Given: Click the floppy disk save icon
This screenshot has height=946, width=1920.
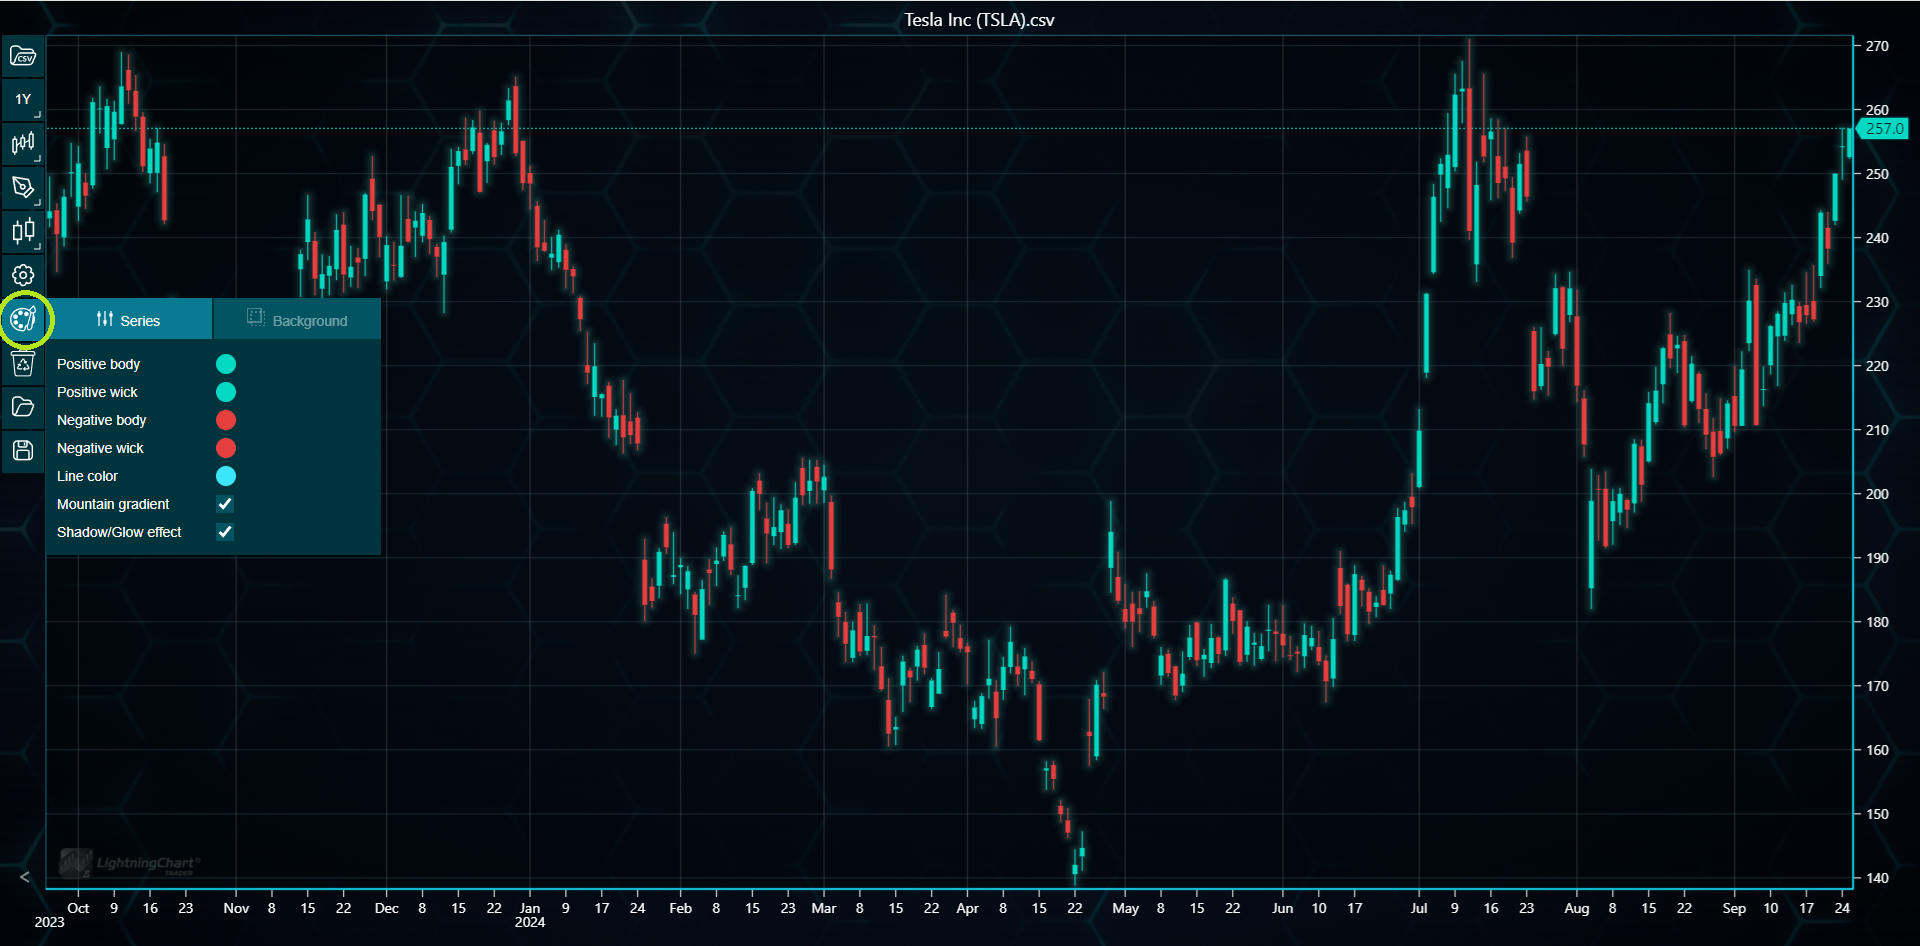Looking at the screenshot, I should point(23,450).
